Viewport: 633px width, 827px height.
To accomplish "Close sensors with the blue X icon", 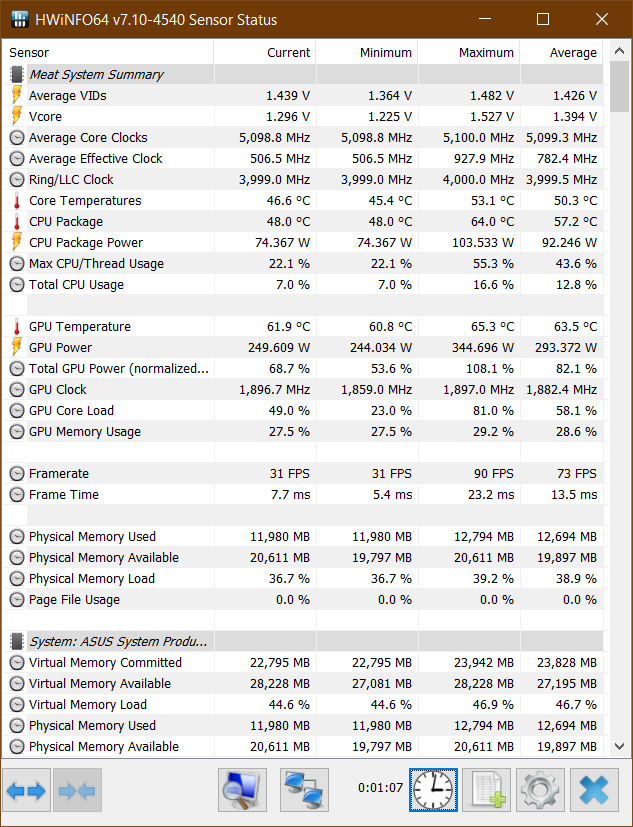I will pyautogui.click(x=594, y=790).
